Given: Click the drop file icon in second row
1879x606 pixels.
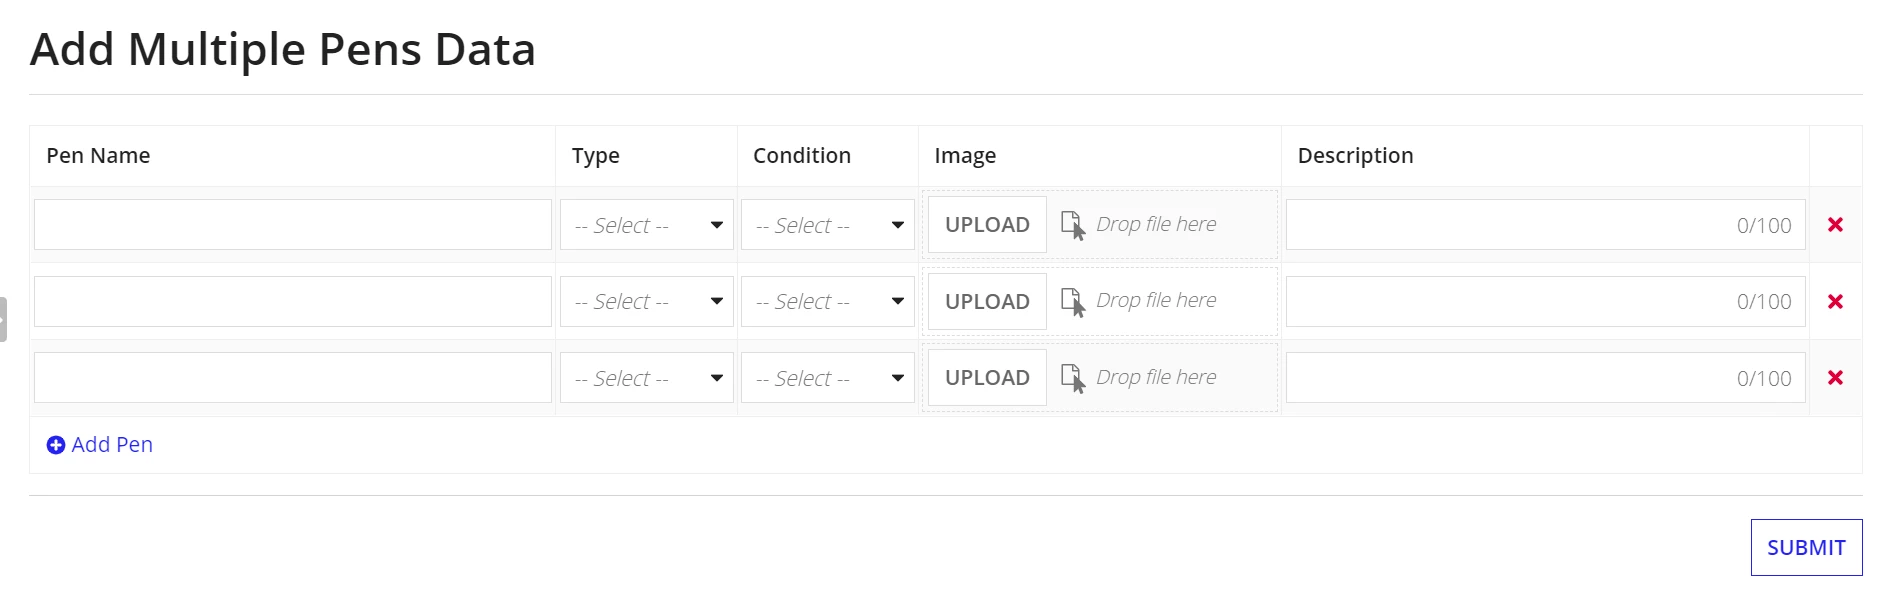Looking at the screenshot, I should click(x=1073, y=302).
